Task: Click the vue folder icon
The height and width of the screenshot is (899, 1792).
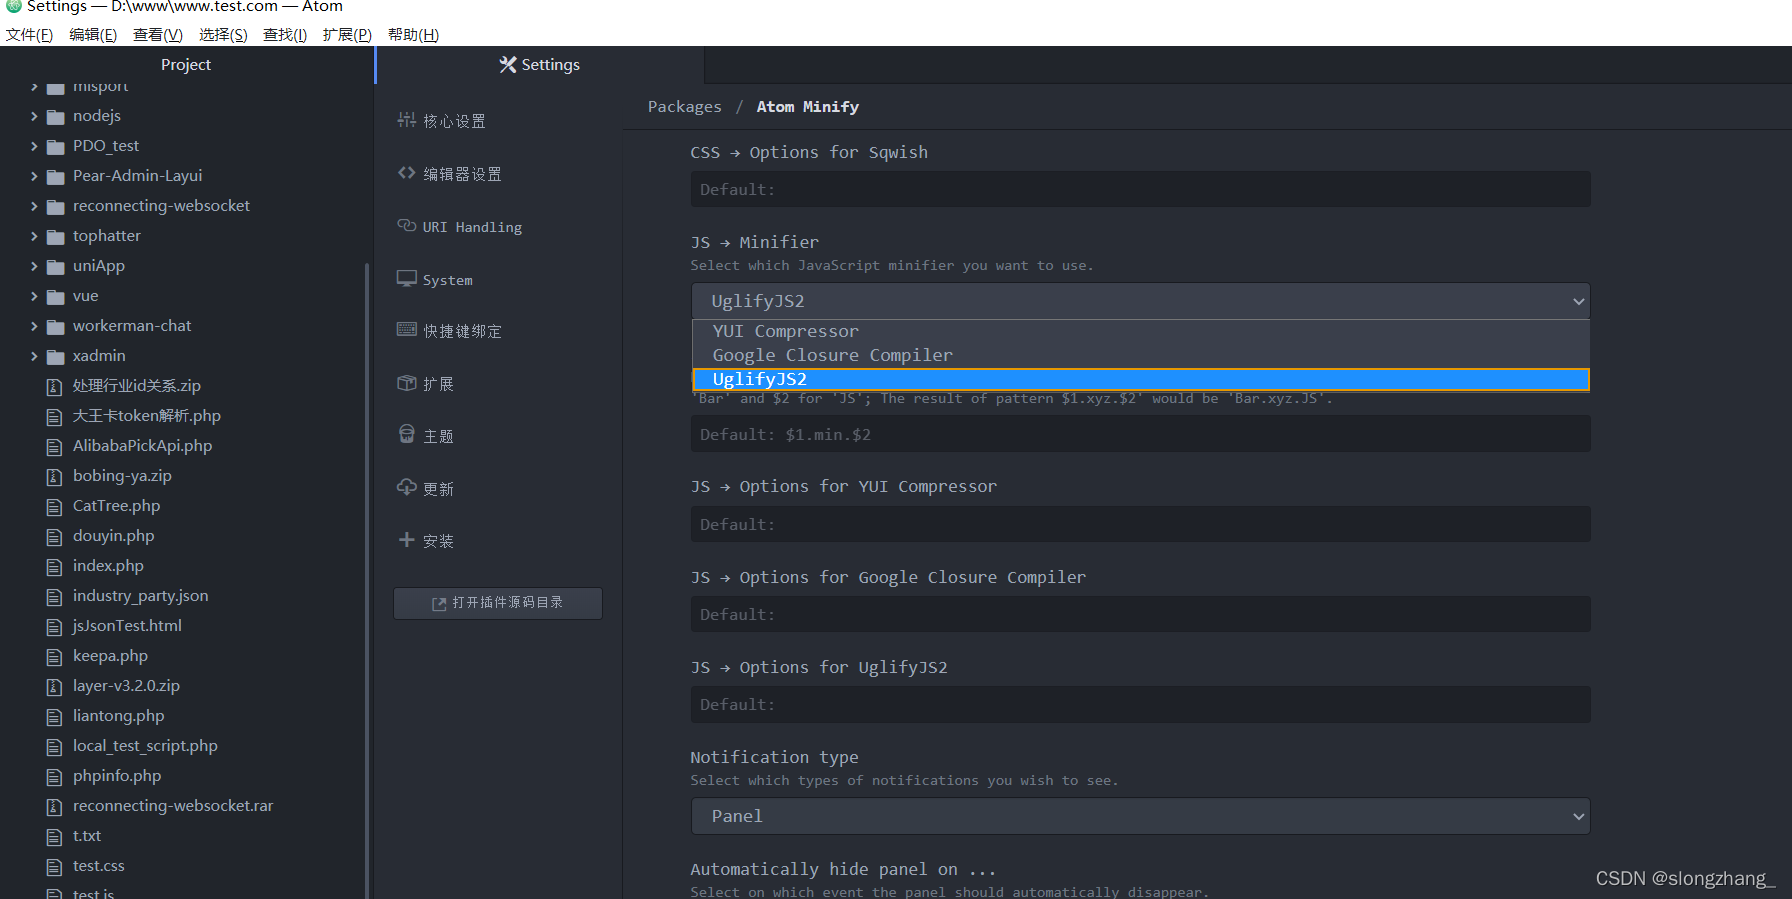Action: [x=56, y=297]
